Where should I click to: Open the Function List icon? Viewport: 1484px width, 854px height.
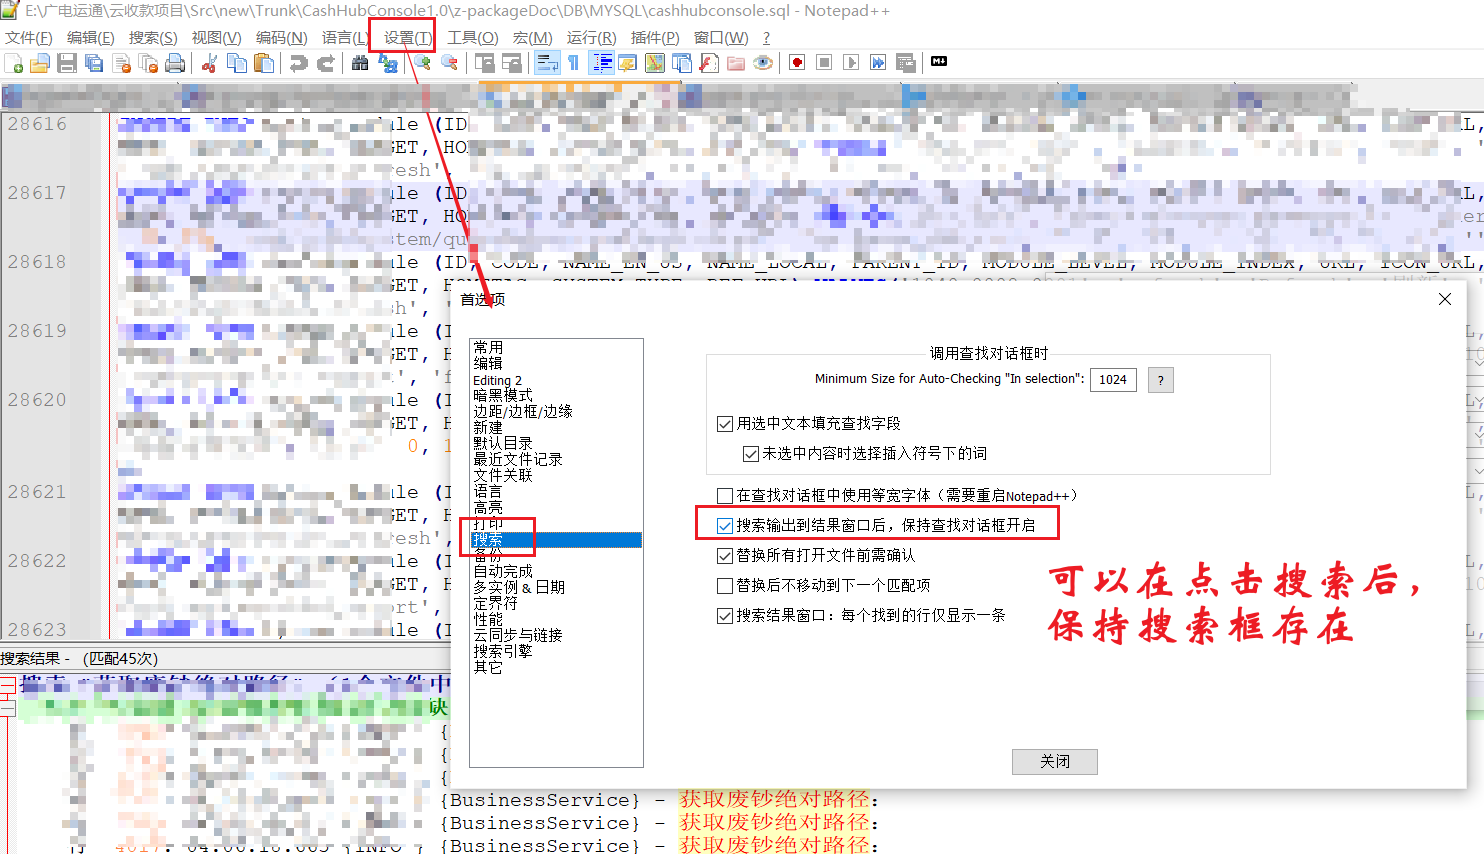[x=709, y=63]
